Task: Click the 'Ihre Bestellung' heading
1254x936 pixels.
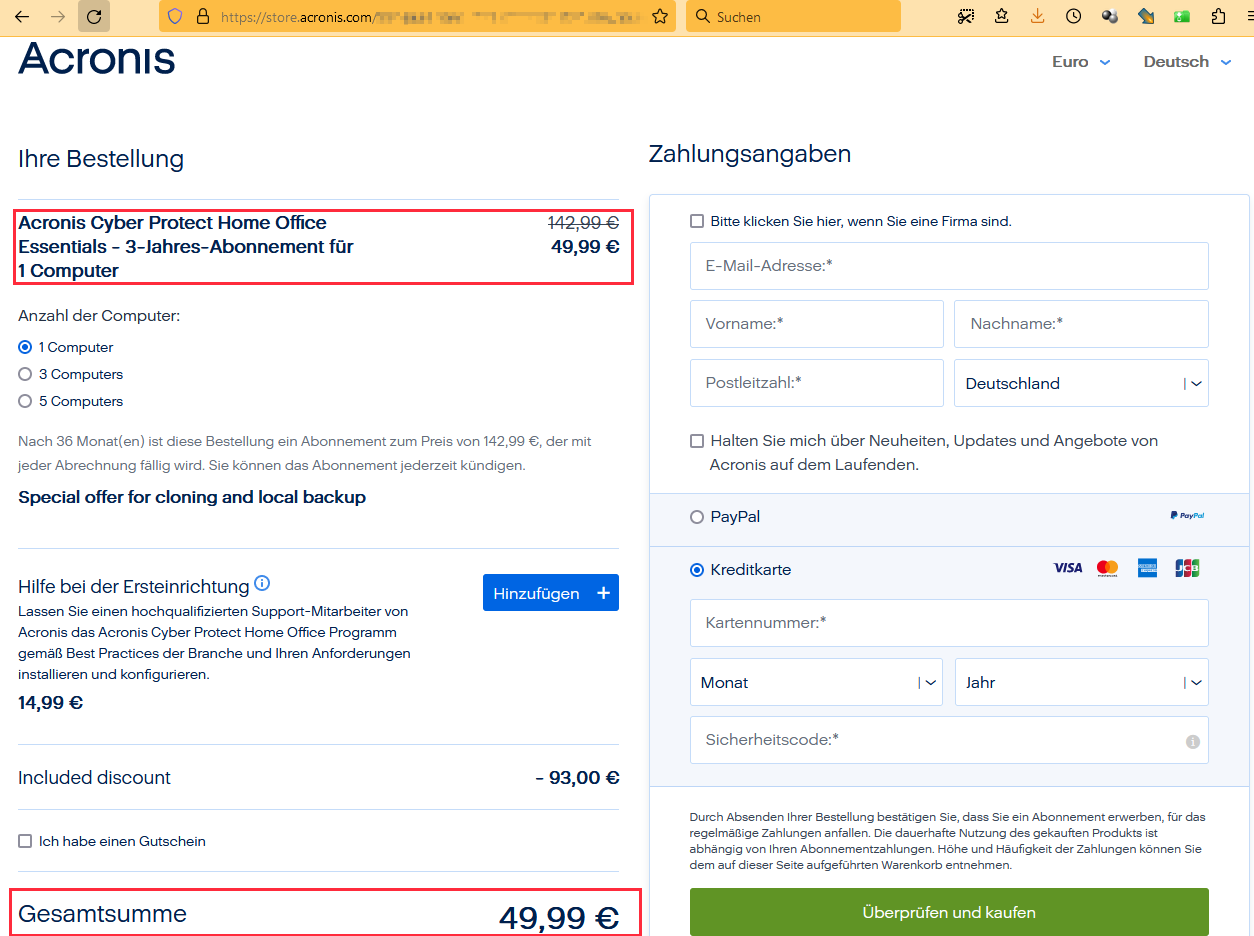Action: tap(101, 159)
